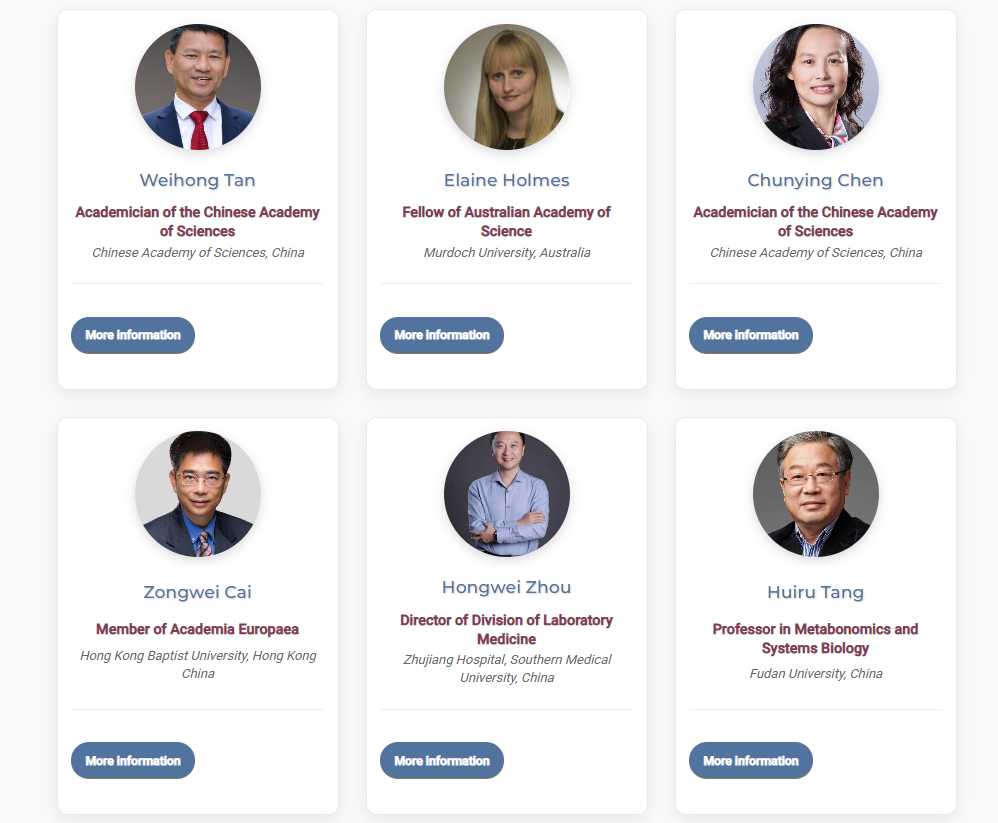Click the Fudan University, China affiliation text

(x=816, y=674)
